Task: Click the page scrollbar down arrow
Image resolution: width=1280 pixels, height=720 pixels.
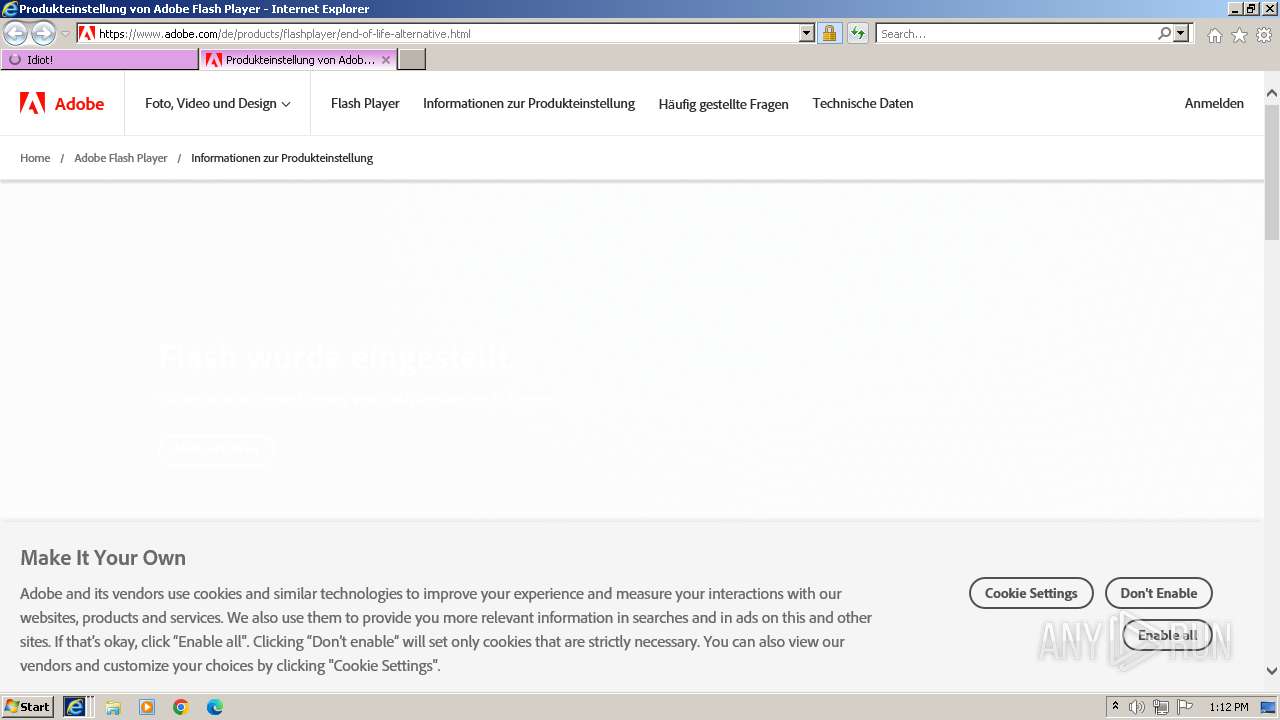Action: tap(1272, 671)
